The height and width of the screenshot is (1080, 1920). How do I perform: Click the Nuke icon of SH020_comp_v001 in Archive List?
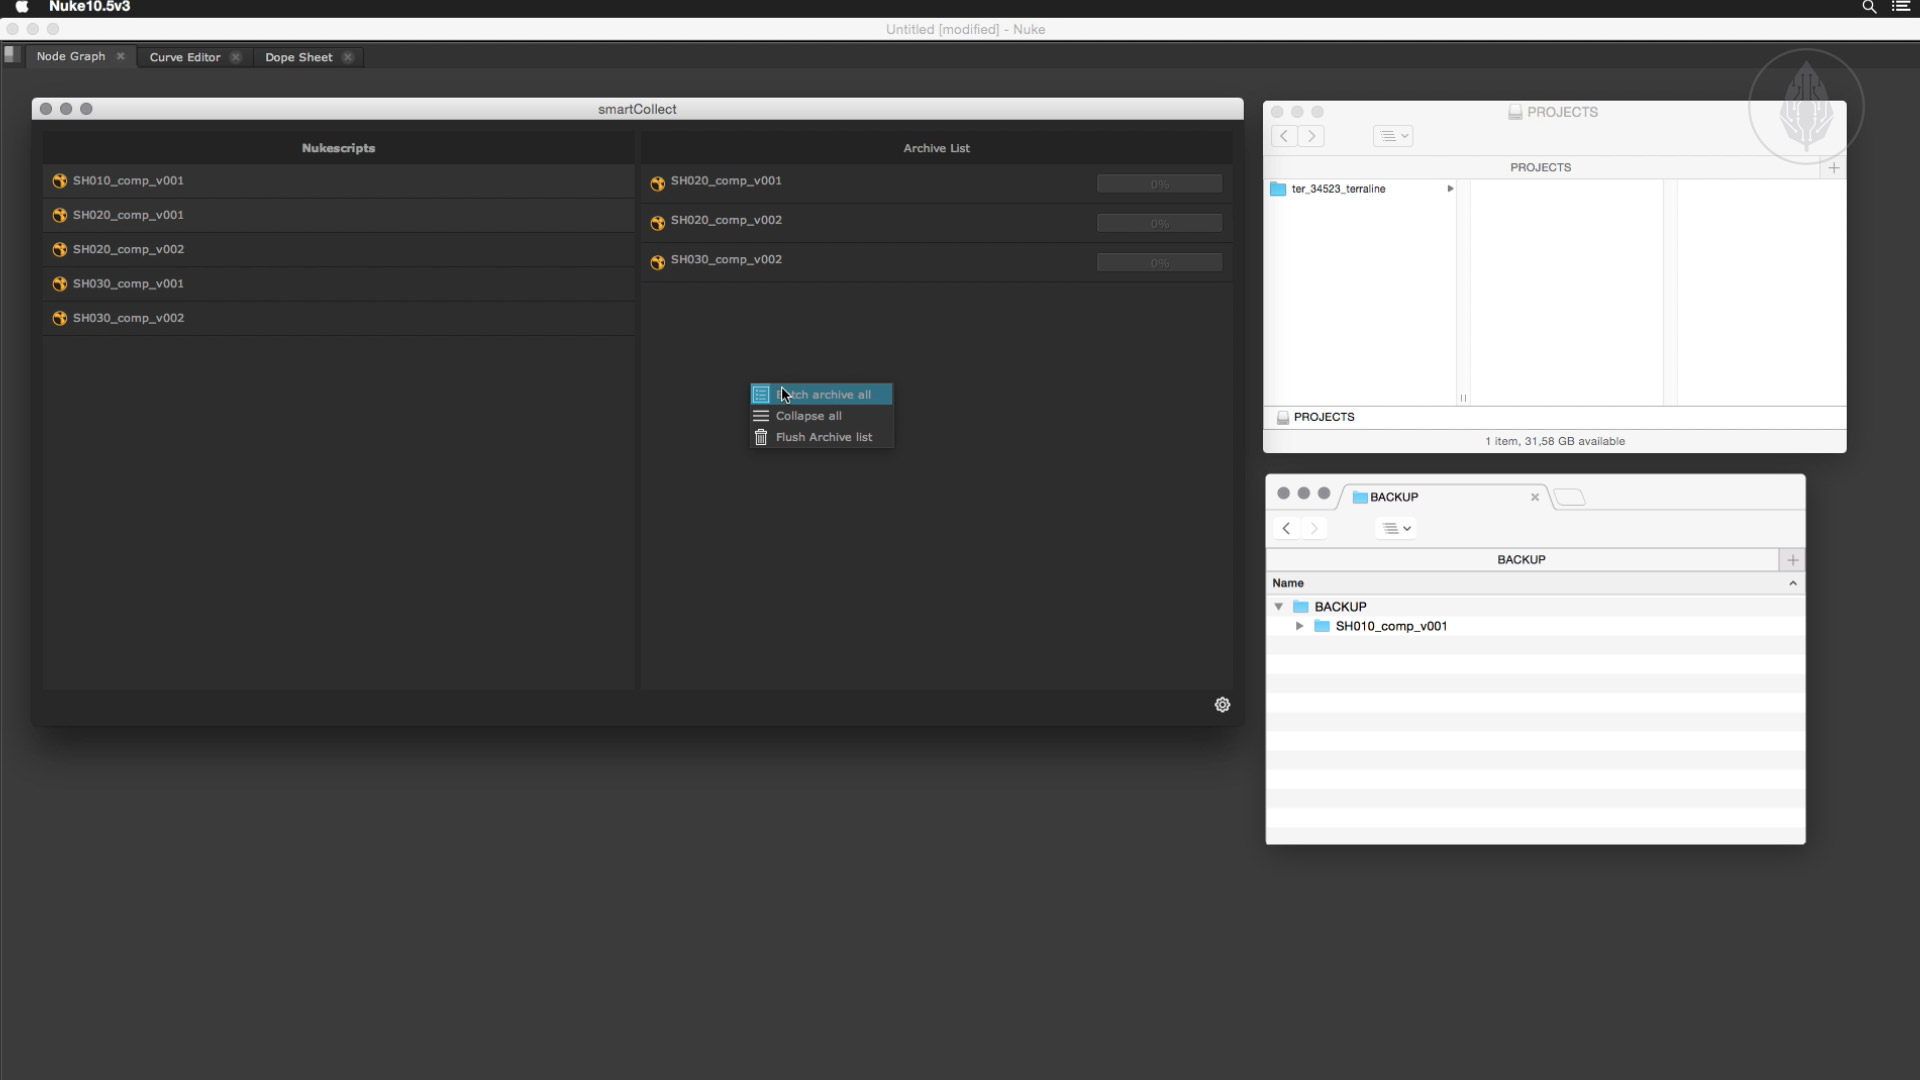point(658,184)
